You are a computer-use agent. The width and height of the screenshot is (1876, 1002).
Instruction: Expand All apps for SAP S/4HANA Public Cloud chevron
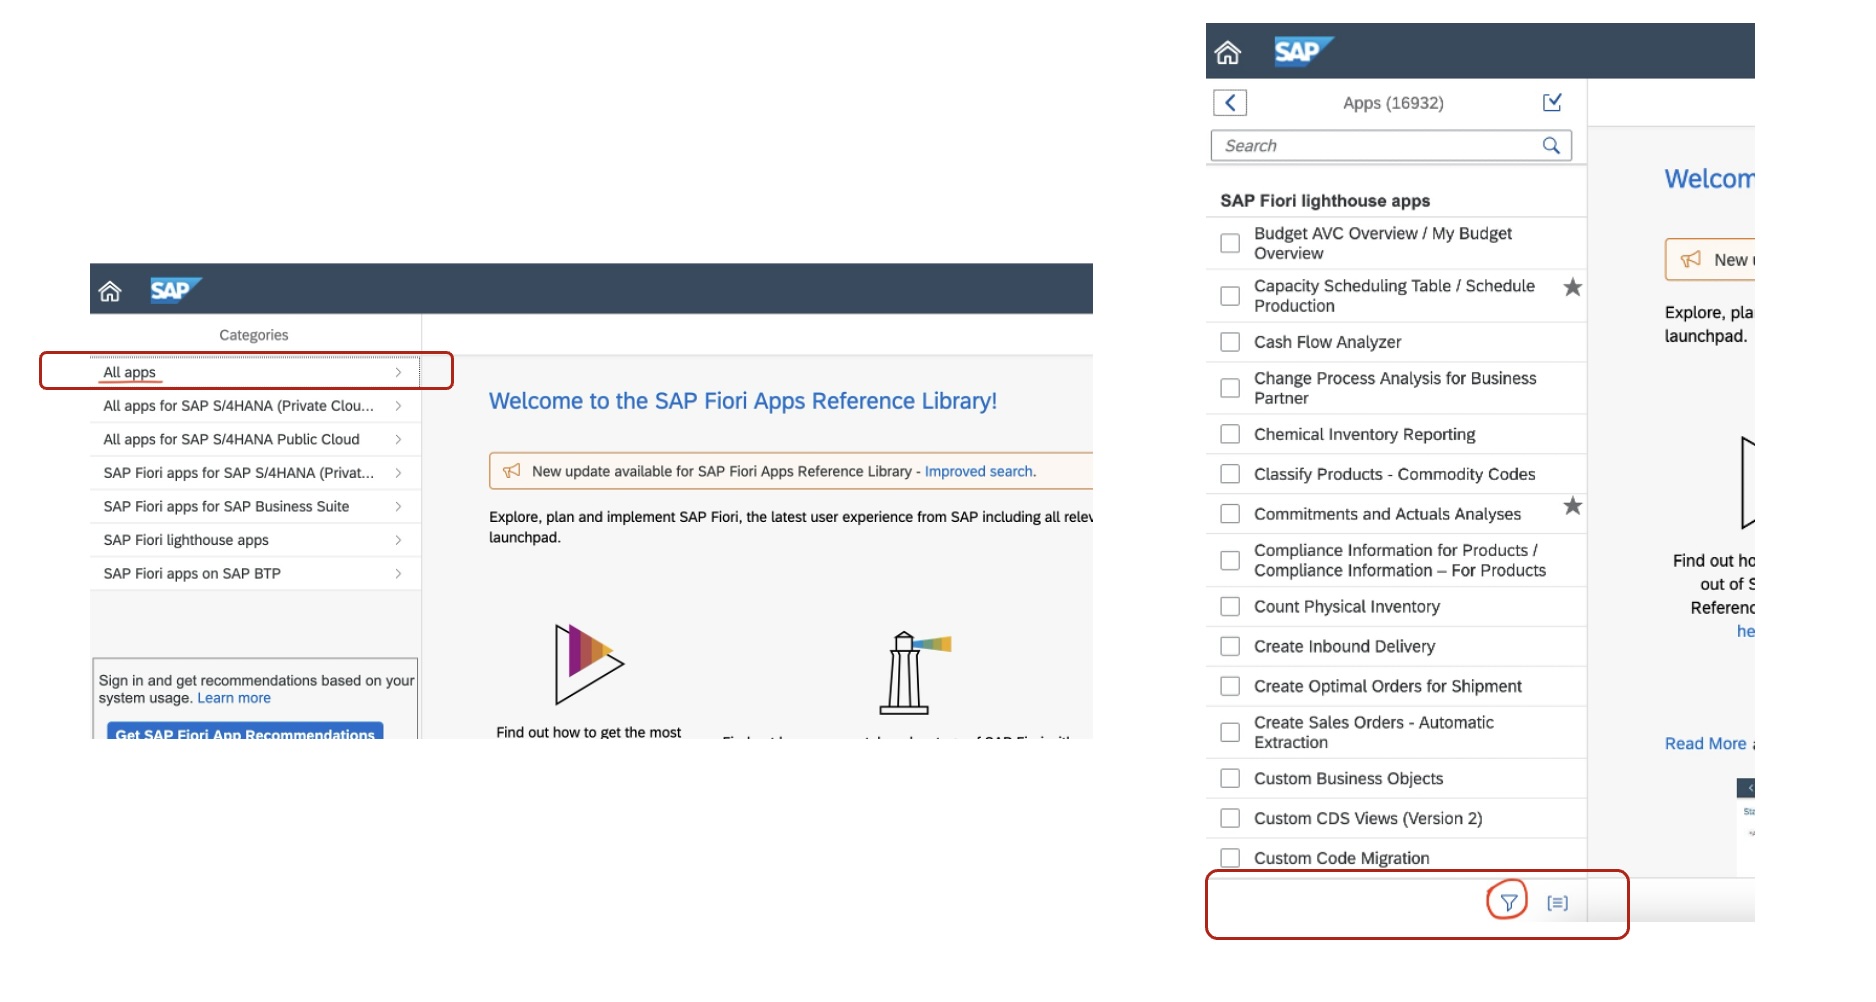398,439
